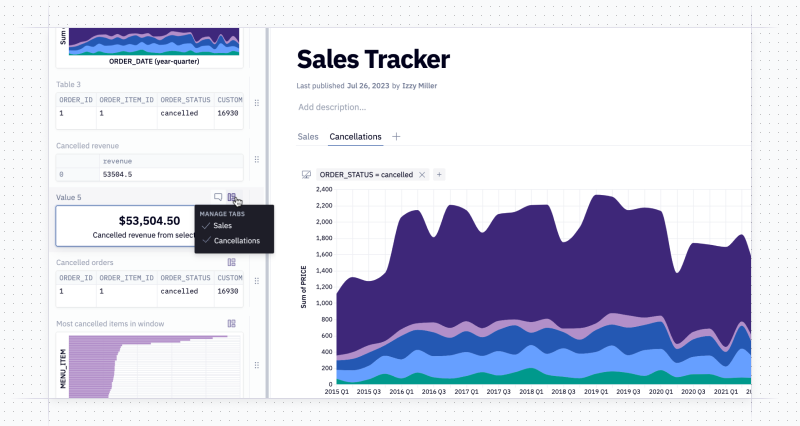Viewport: 800px width, 426px height.
Task: Remove the ORDER_STATUS = cancelled filter
Action: (422, 174)
